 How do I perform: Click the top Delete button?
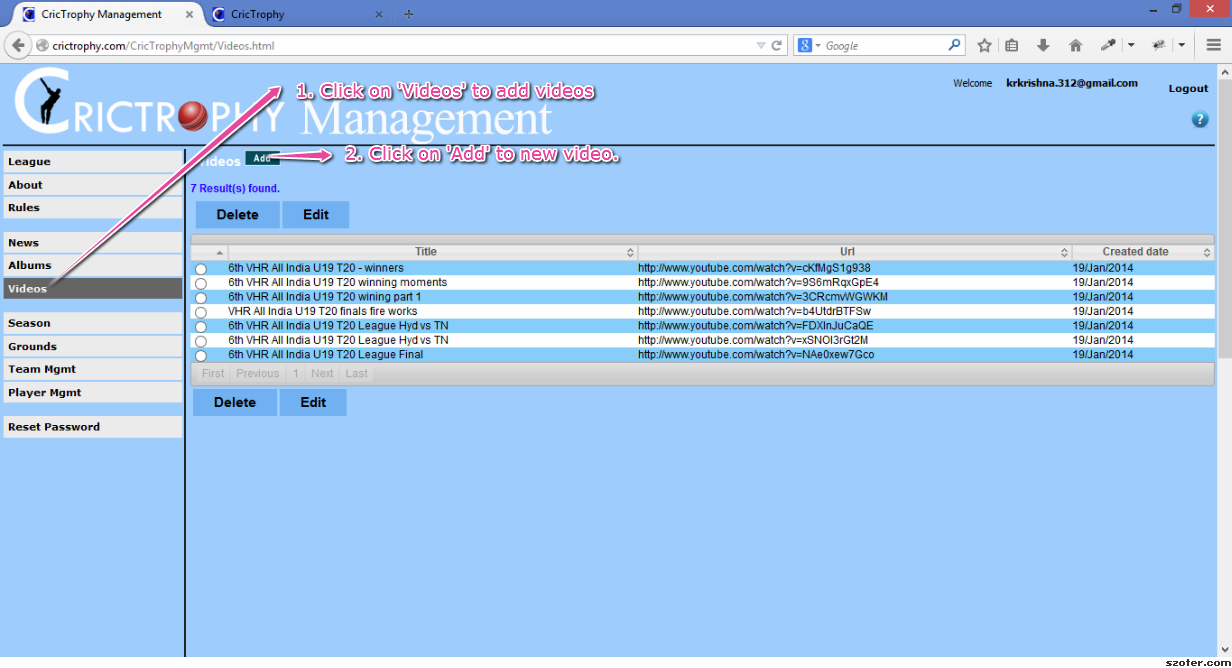237,215
